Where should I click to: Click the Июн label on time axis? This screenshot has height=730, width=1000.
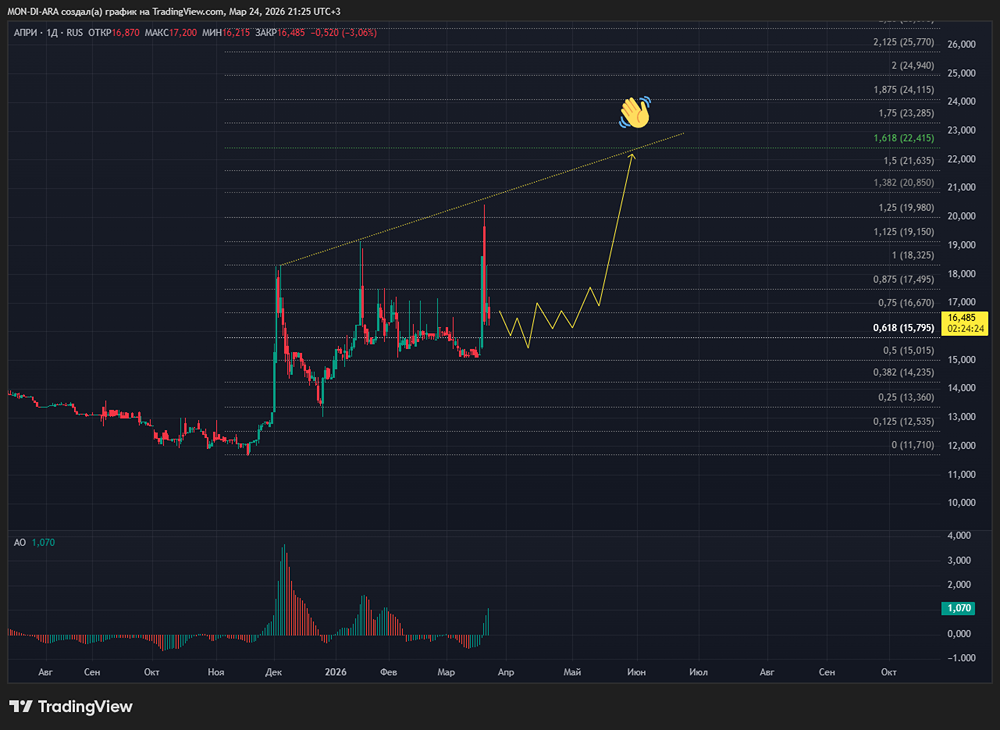pyautogui.click(x=636, y=672)
